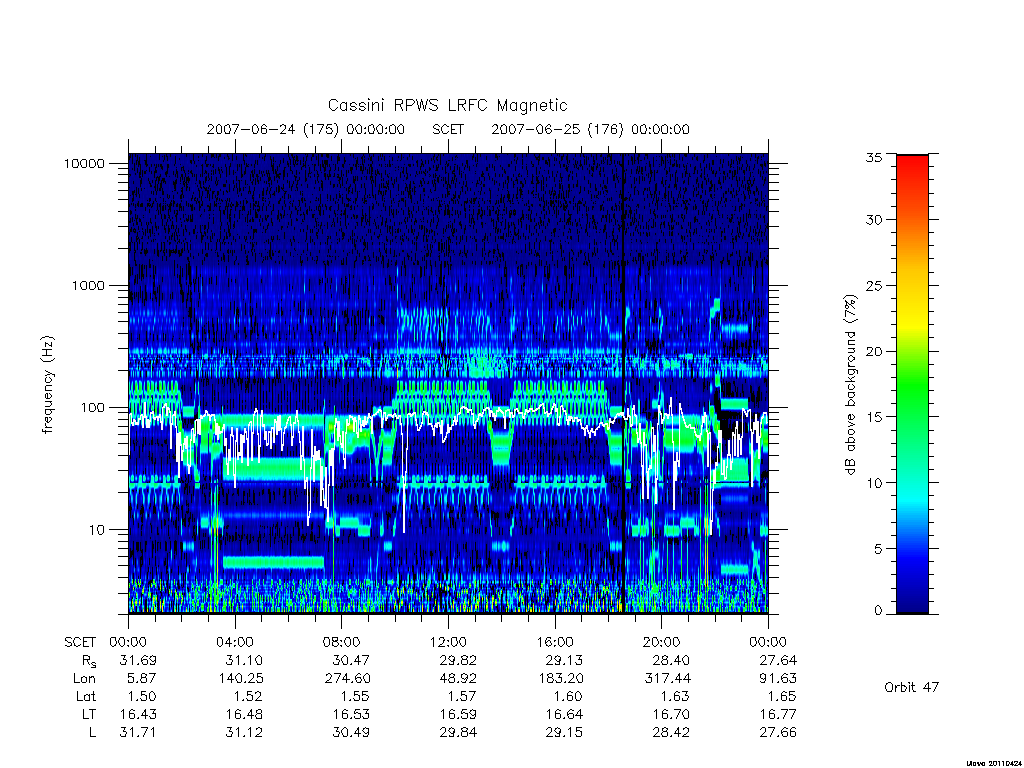Click the colorbar tick label '0'
Image resolution: width=1024 pixels, height=768 pixels.
878,611
